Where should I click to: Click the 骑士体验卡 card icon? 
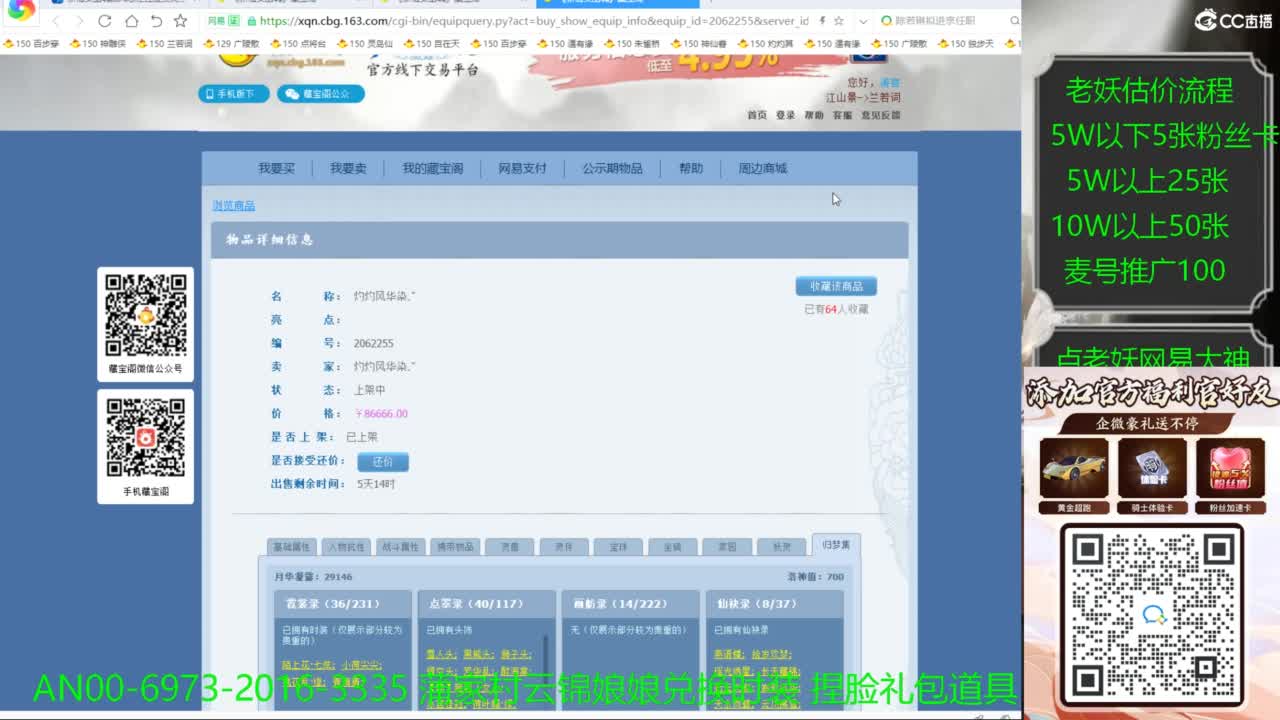tap(1152, 468)
